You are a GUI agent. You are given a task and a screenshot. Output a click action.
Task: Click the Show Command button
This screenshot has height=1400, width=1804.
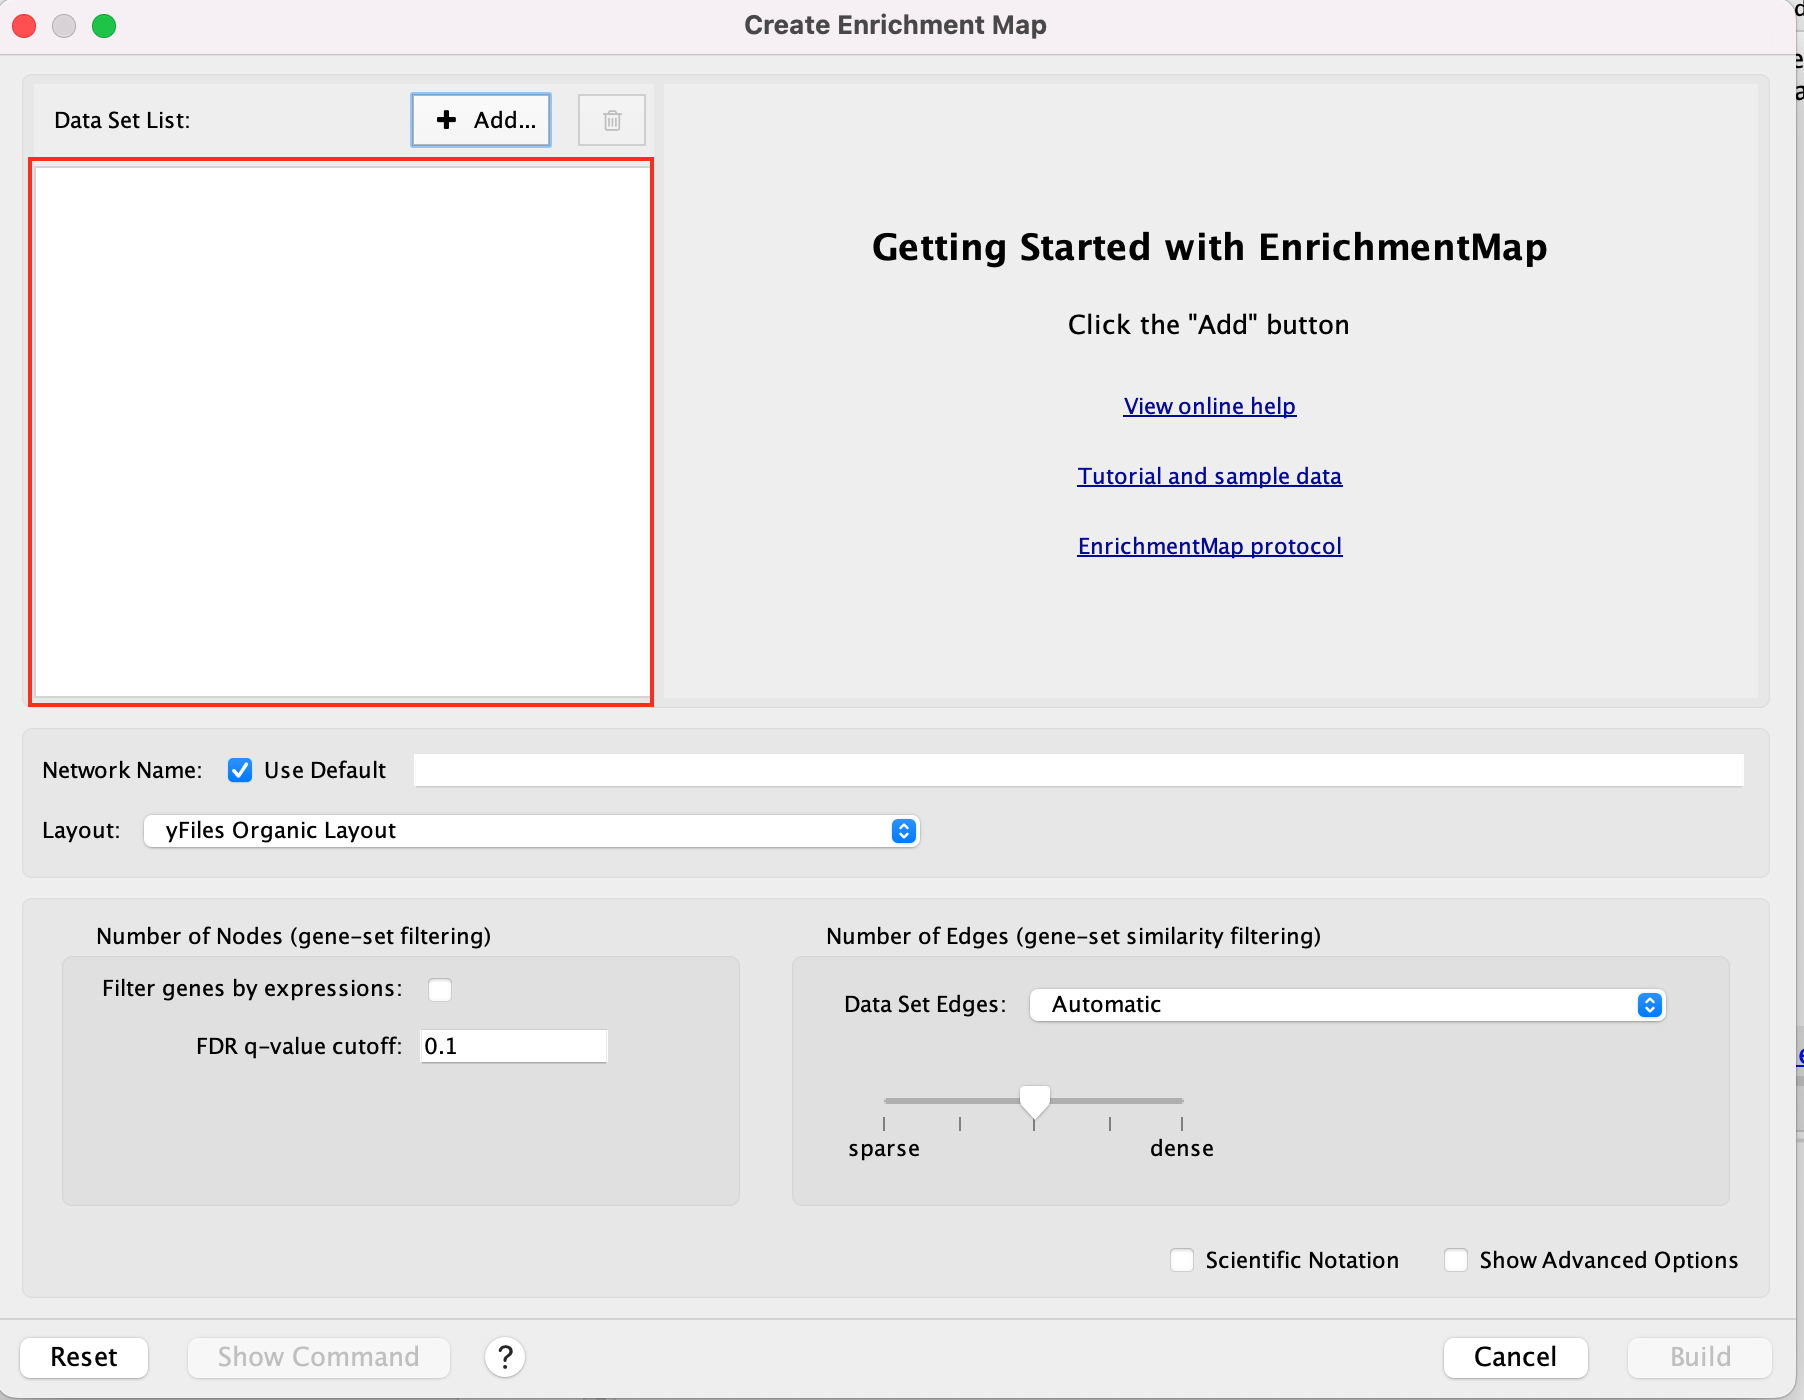318,1357
